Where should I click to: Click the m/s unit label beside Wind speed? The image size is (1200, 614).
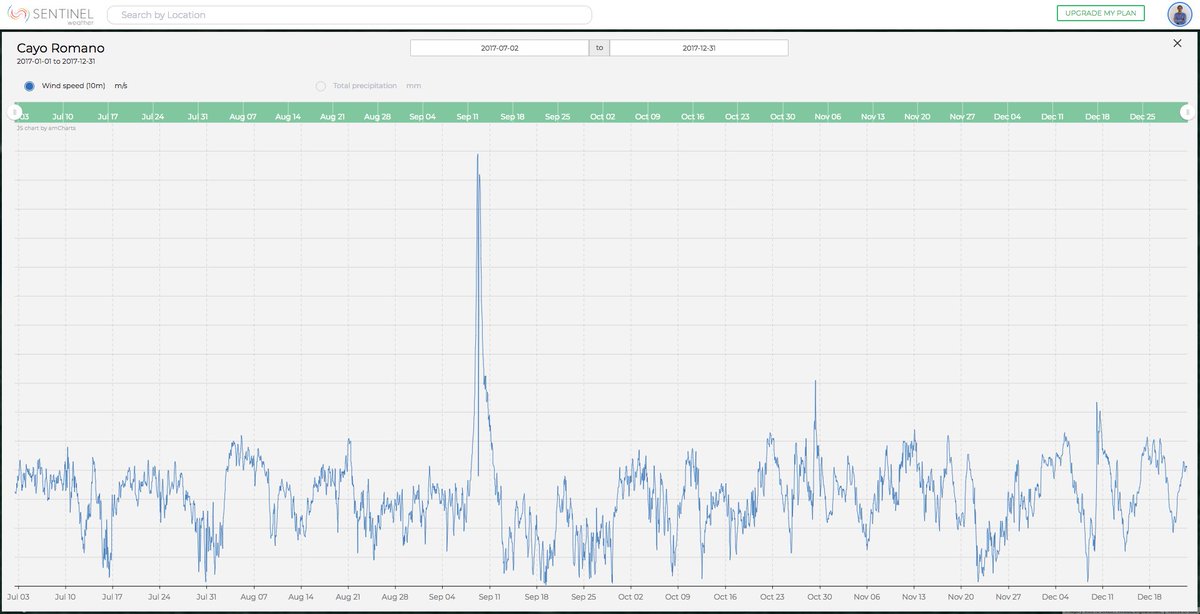point(119,86)
